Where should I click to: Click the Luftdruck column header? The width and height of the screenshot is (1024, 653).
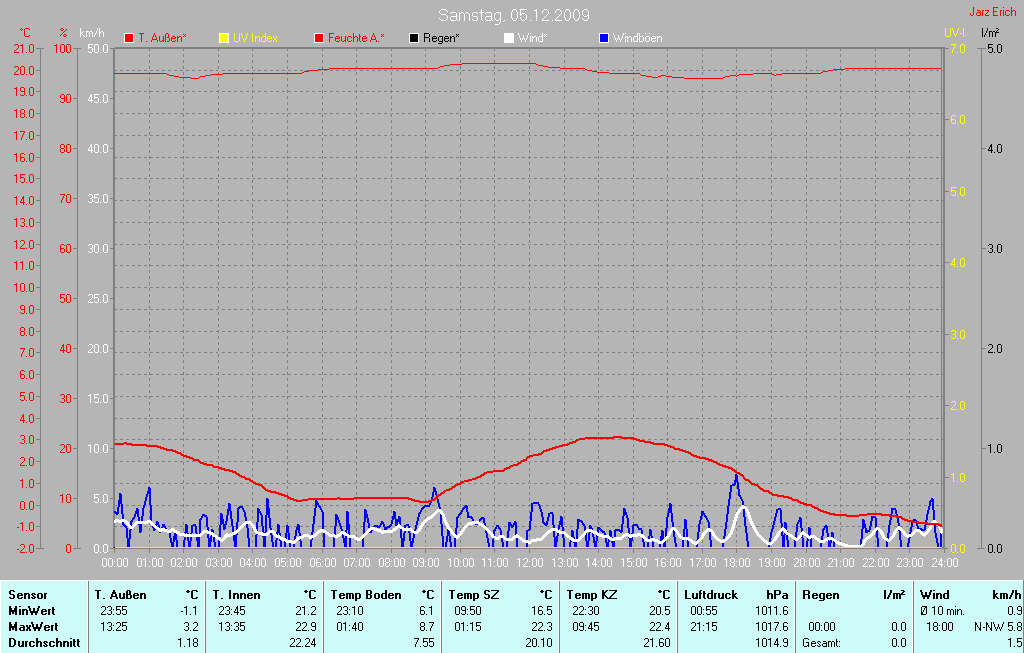[x=711, y=595]
